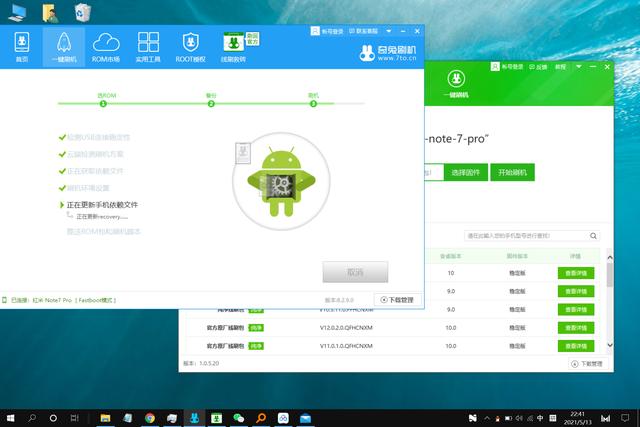Open the This PC desktop icon
Screen dimensions: 640x427
click(x=17, y=13)
